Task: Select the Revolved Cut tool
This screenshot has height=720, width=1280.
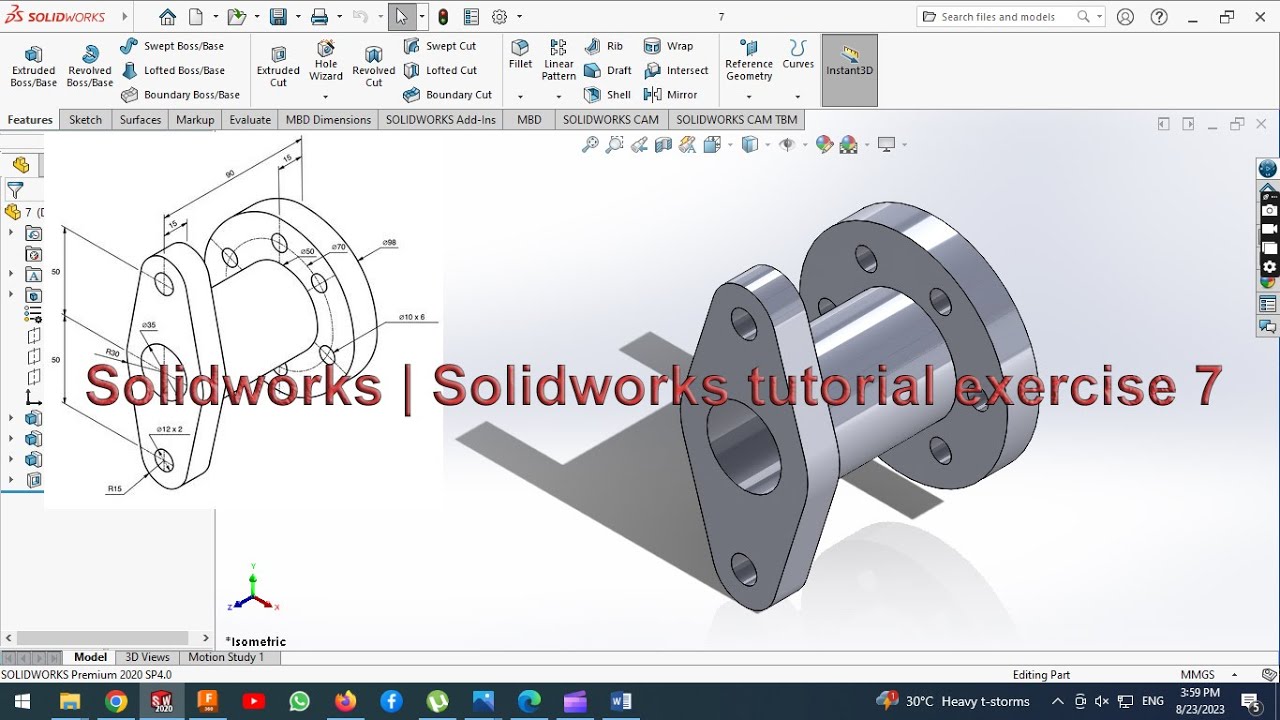Action: pos(374,66)
